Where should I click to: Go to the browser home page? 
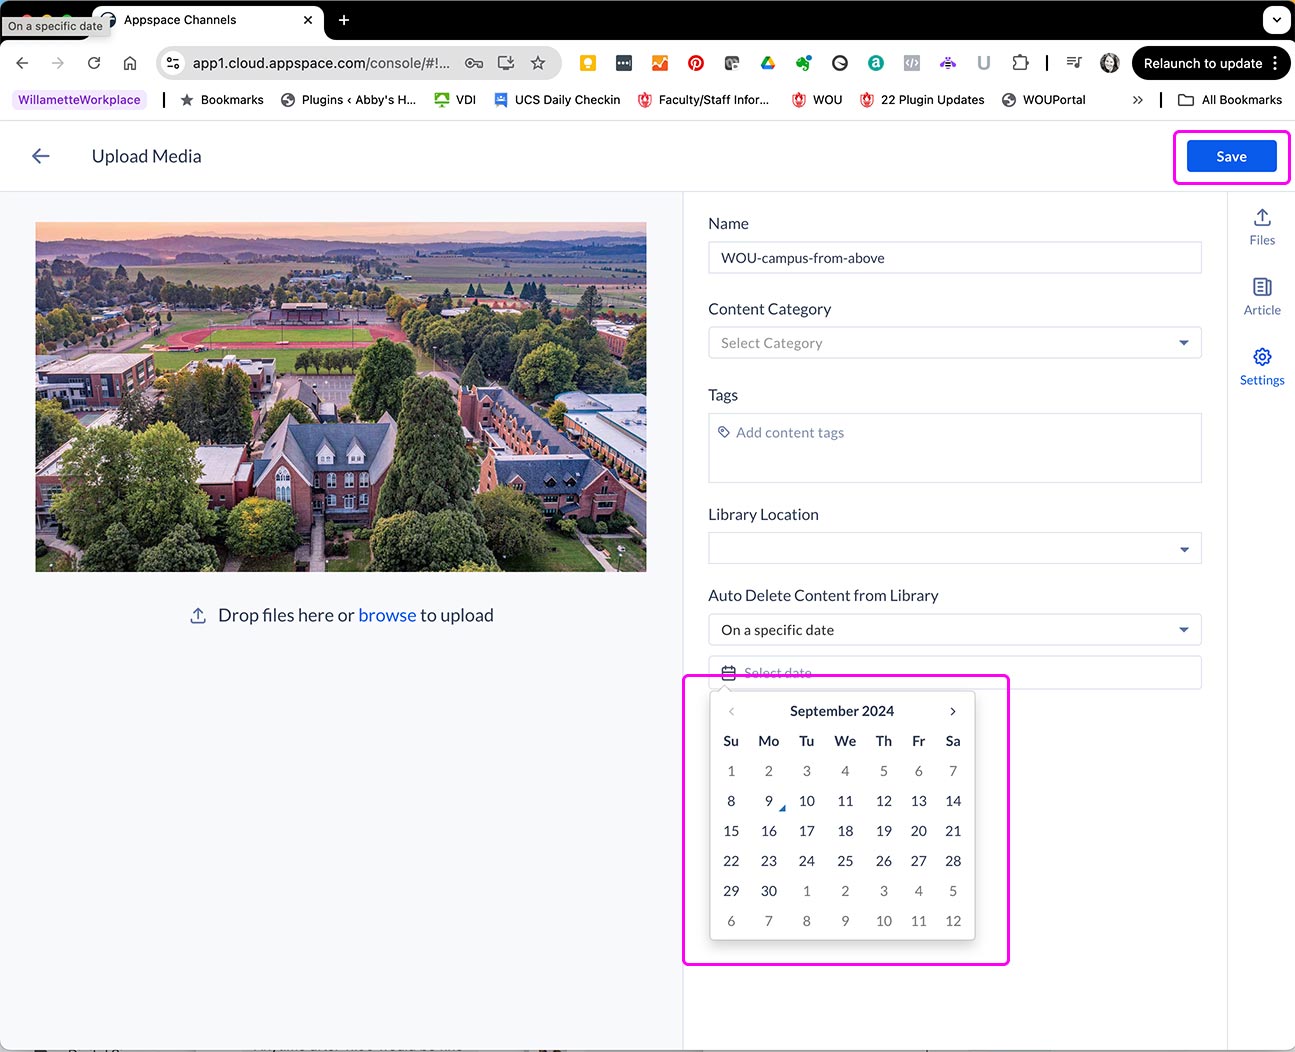[x=130, y=63]
